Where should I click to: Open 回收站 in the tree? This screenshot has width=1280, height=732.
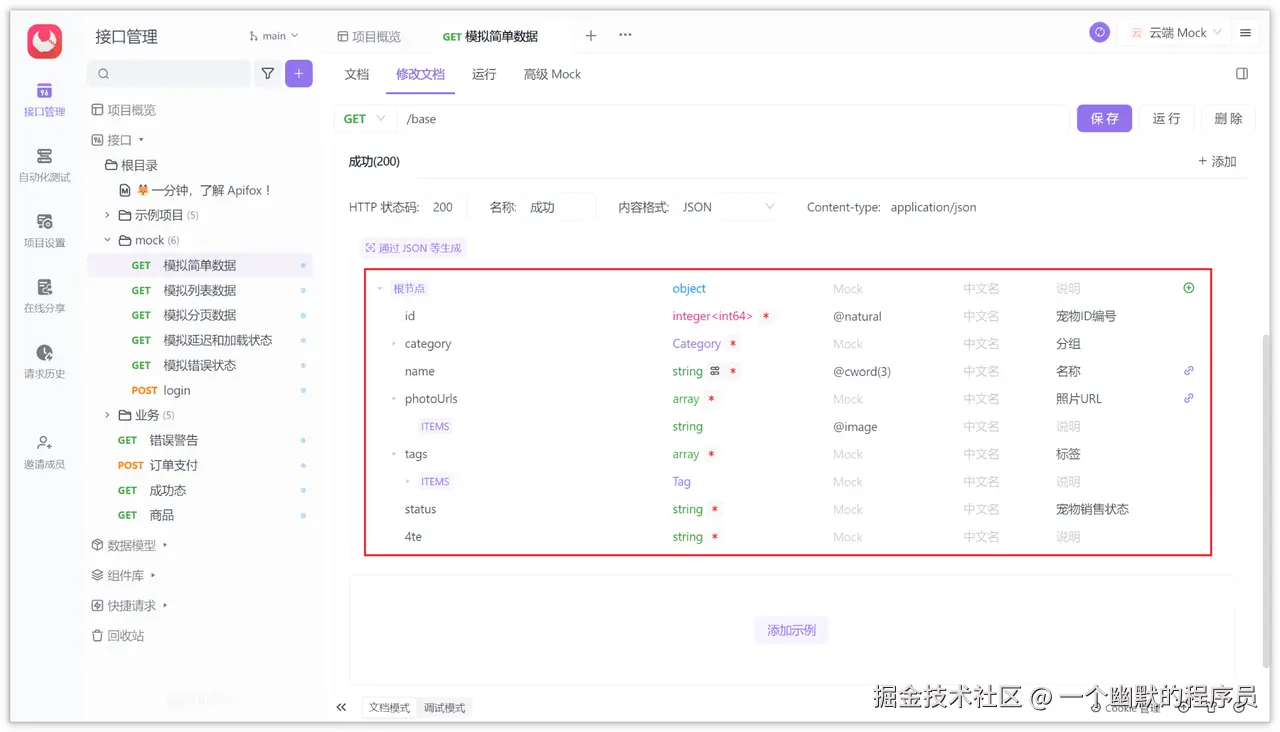coord(118,635)
